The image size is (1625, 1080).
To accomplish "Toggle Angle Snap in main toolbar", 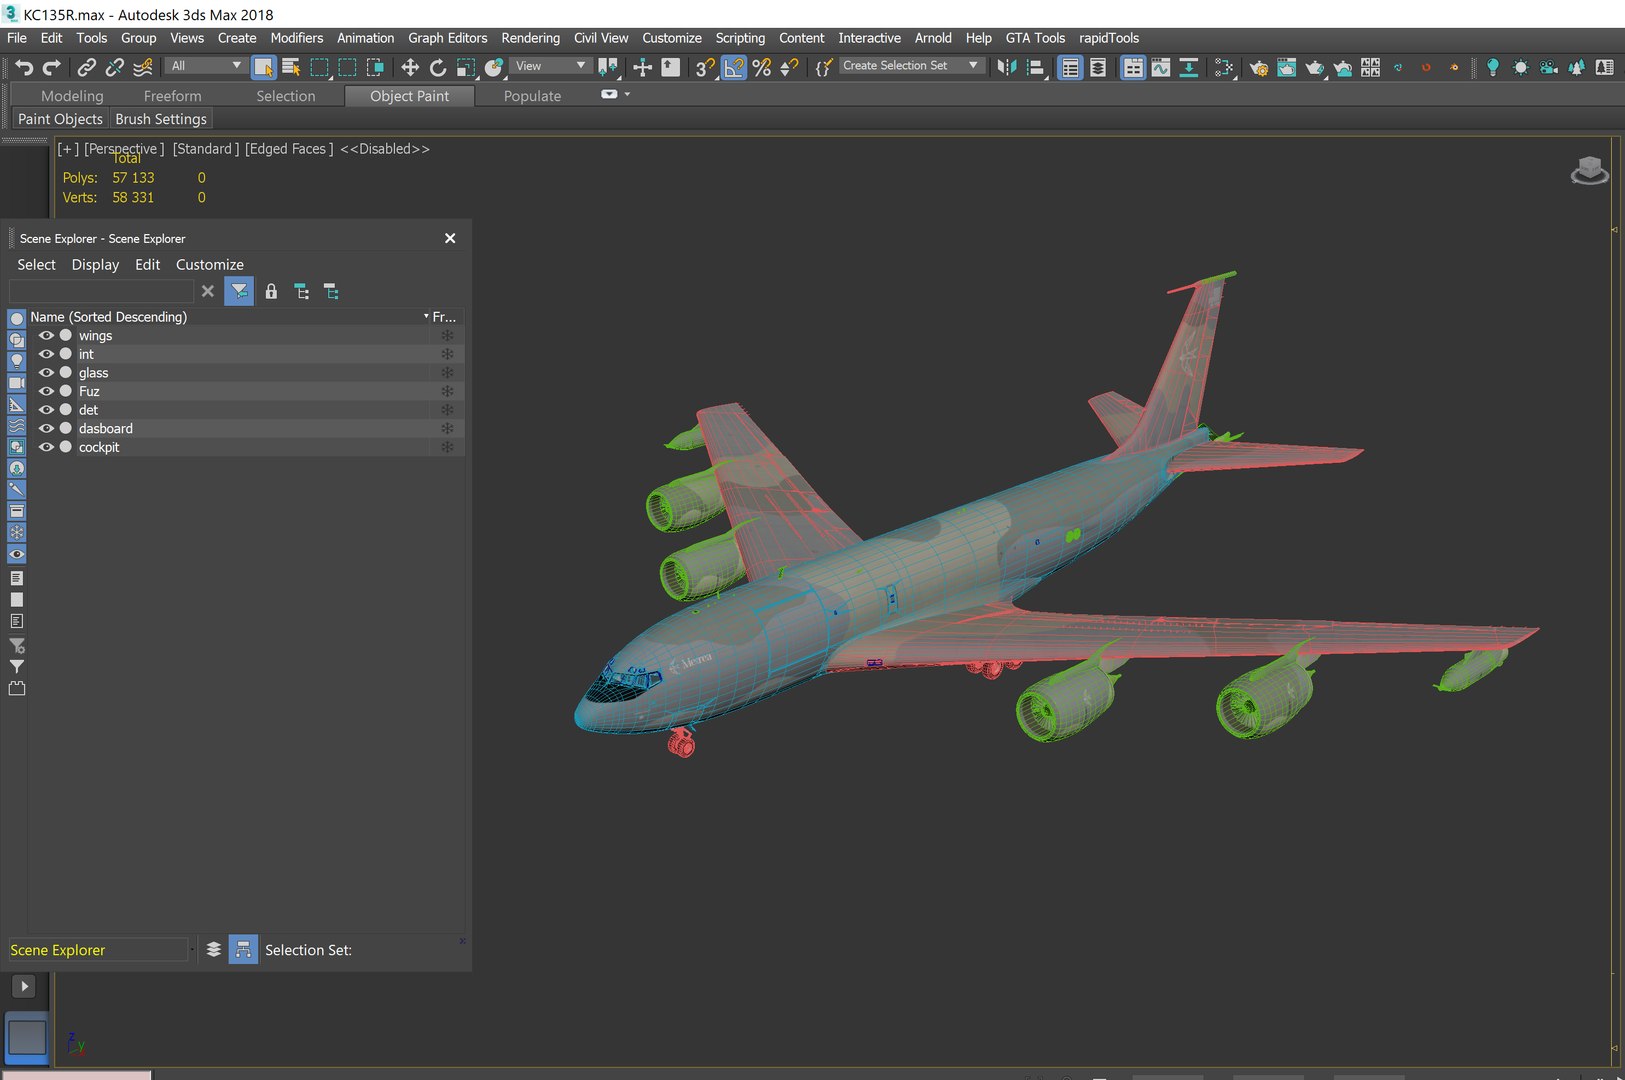I will (x=734, y=67).
